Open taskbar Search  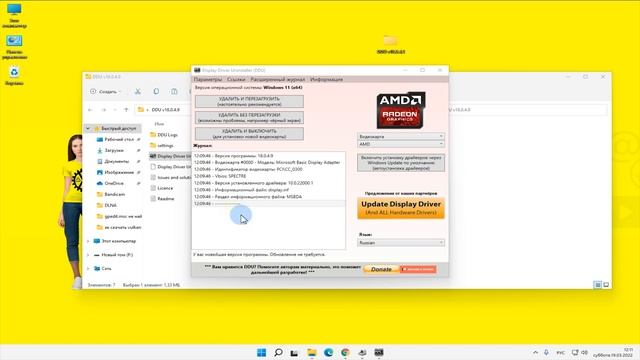coord(278,353)
